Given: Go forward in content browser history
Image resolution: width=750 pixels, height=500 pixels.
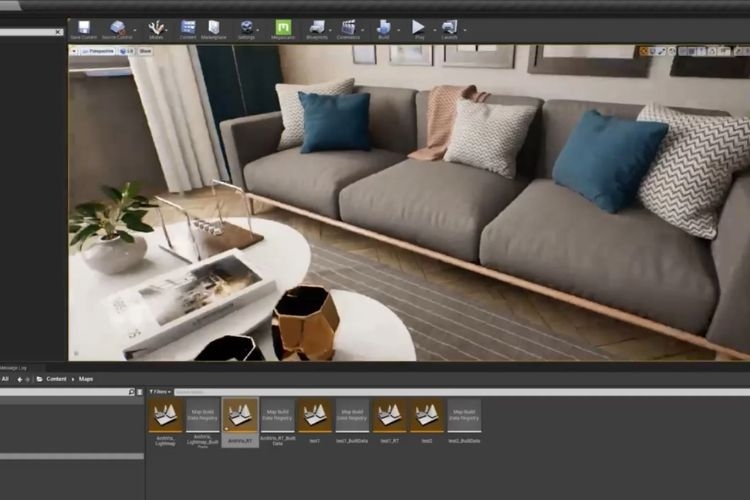Looking at the screenshot, I should (x=27, y=379).
